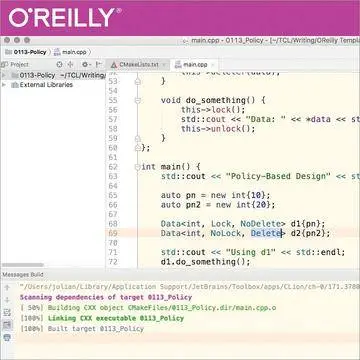Click the 0113-Policy breadcrumb in navigation bar

coord(26,52)
